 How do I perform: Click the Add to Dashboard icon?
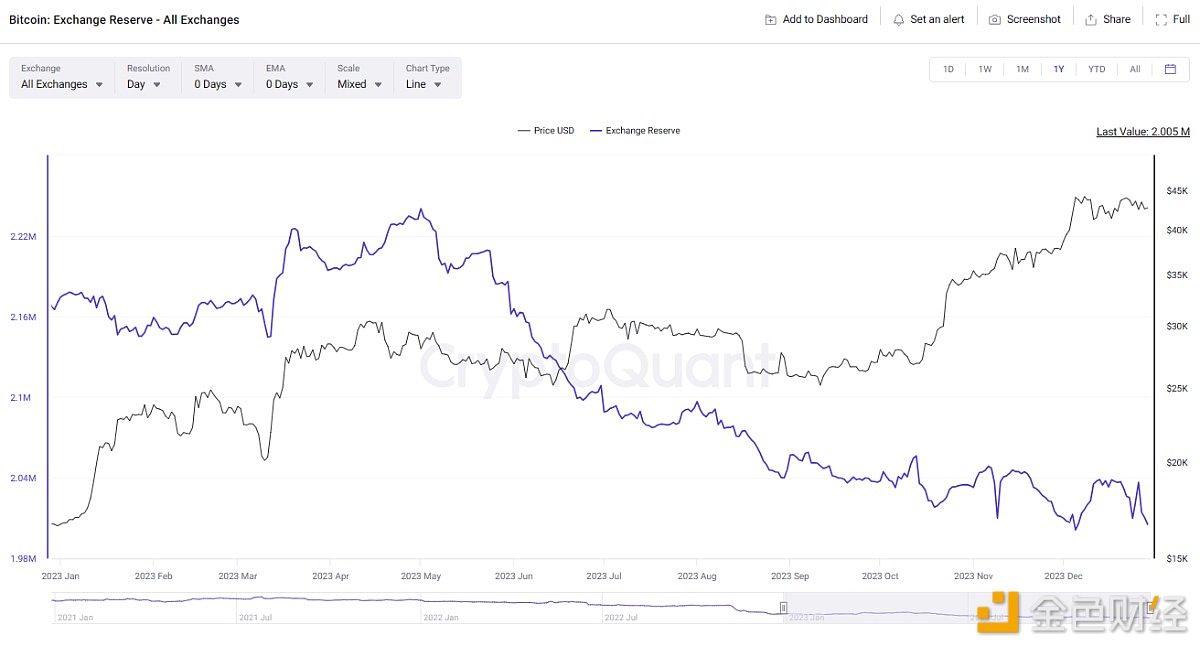pyautogui.click(x=770, y=19)
